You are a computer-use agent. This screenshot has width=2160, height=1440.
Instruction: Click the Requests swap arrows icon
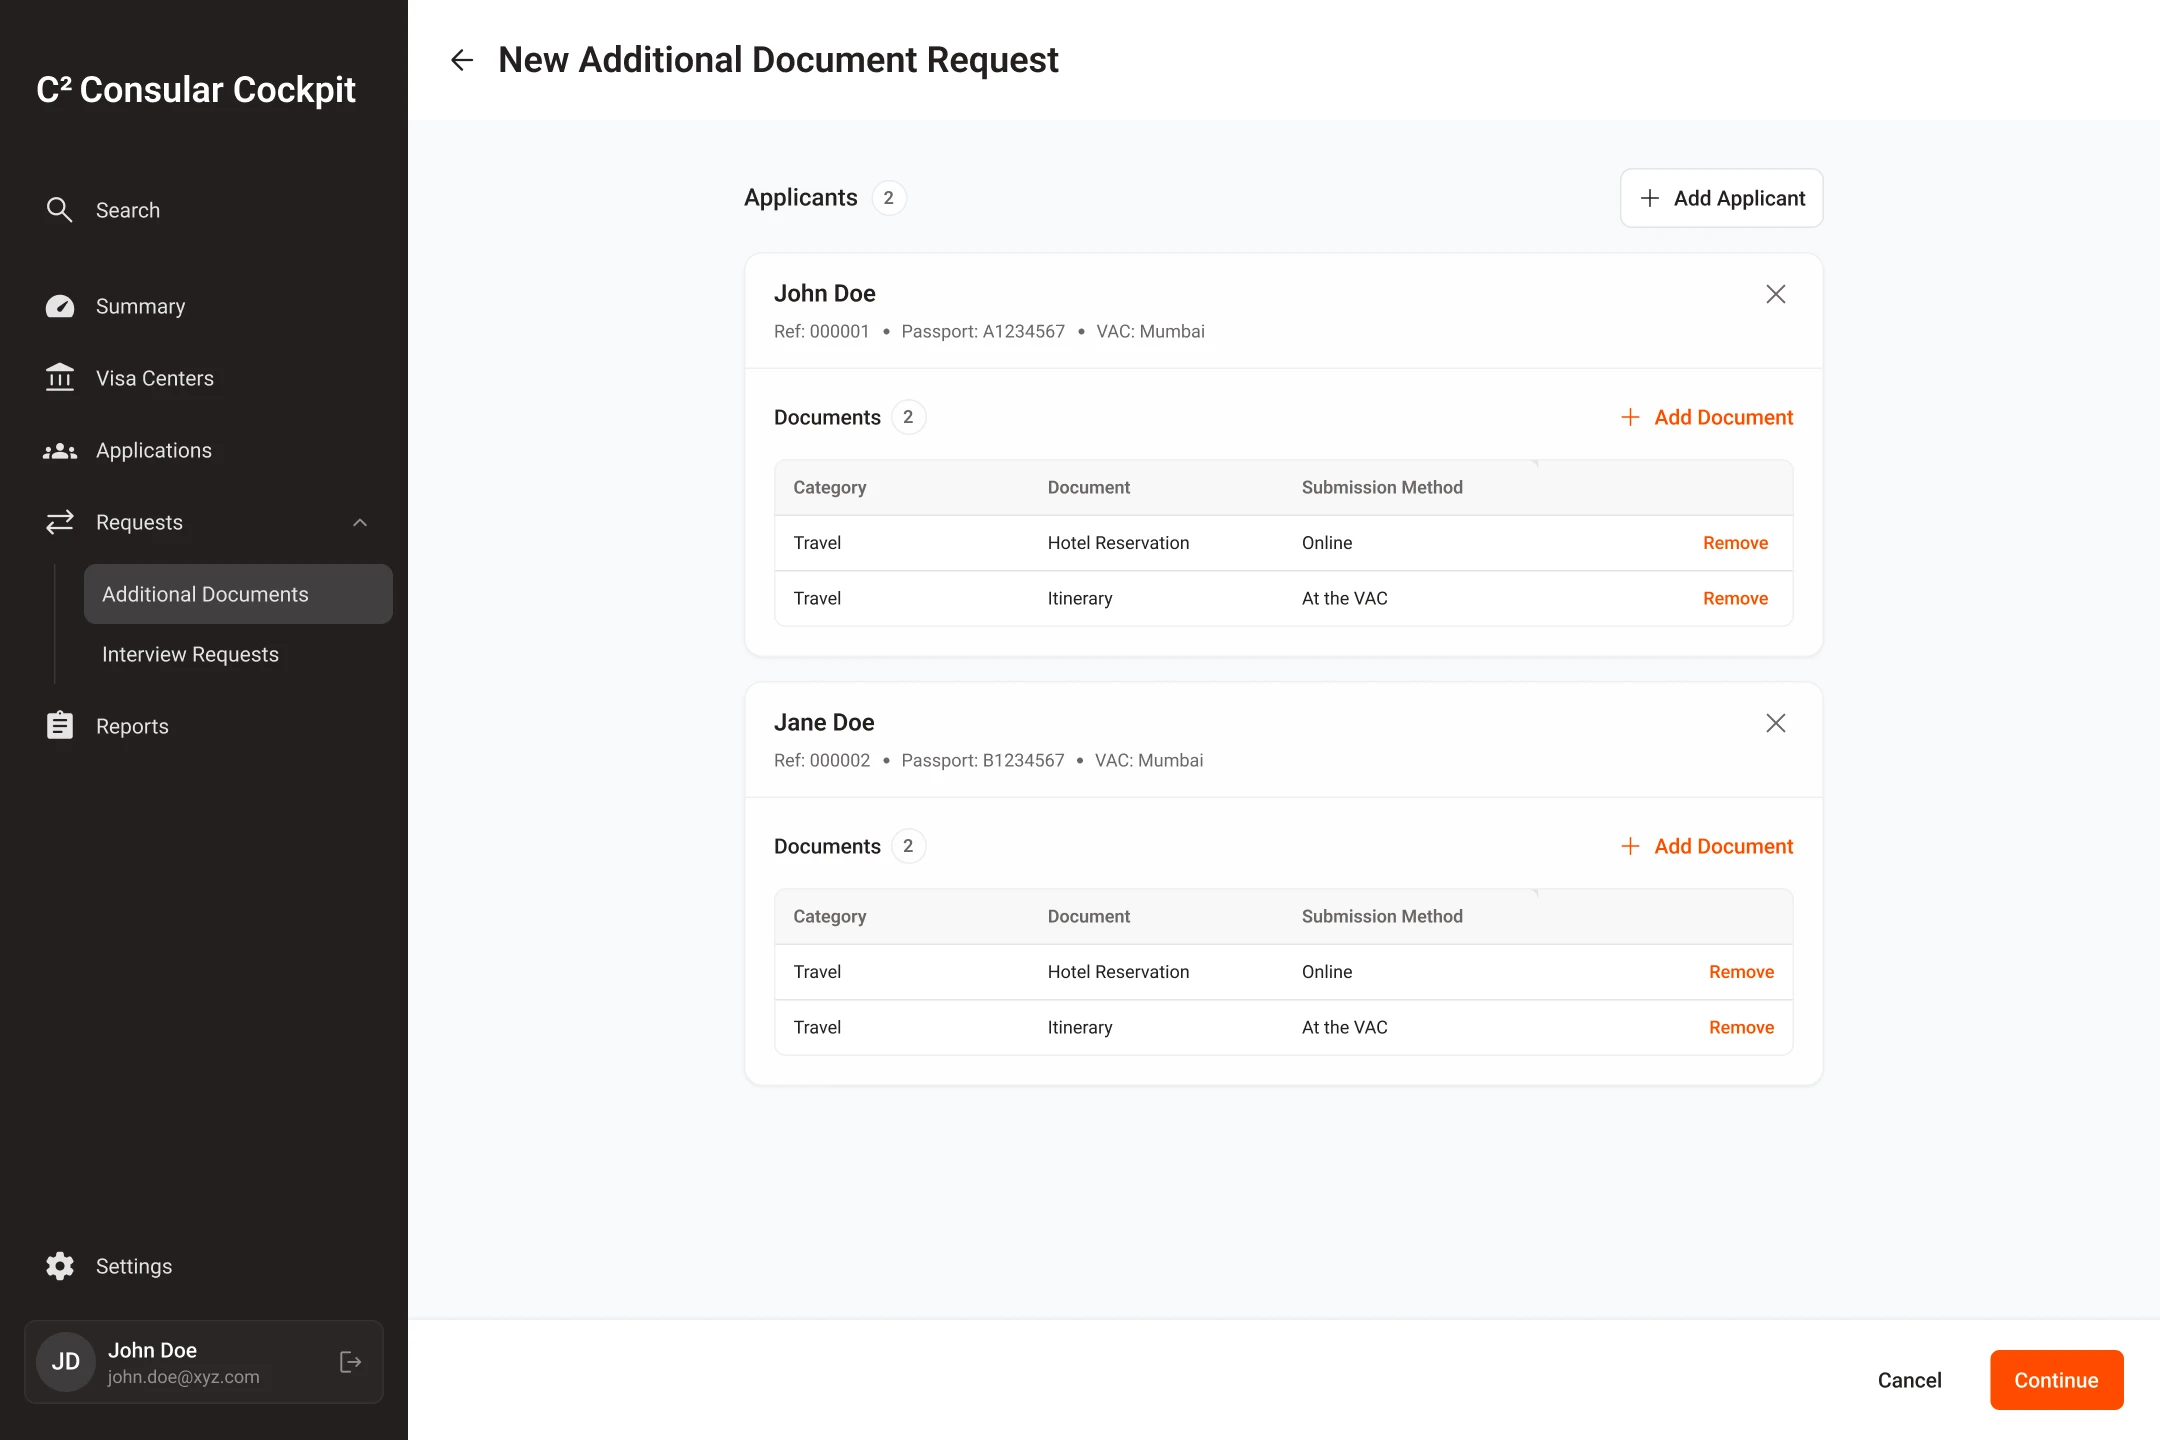60,522
